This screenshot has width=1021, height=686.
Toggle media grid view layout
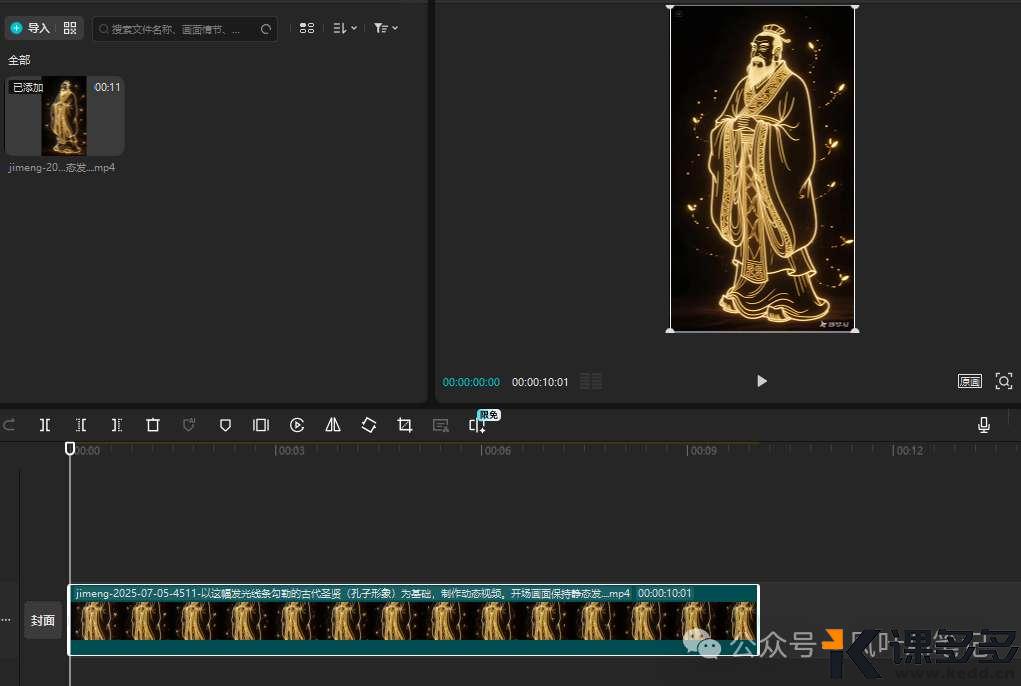tap(307, 28)
